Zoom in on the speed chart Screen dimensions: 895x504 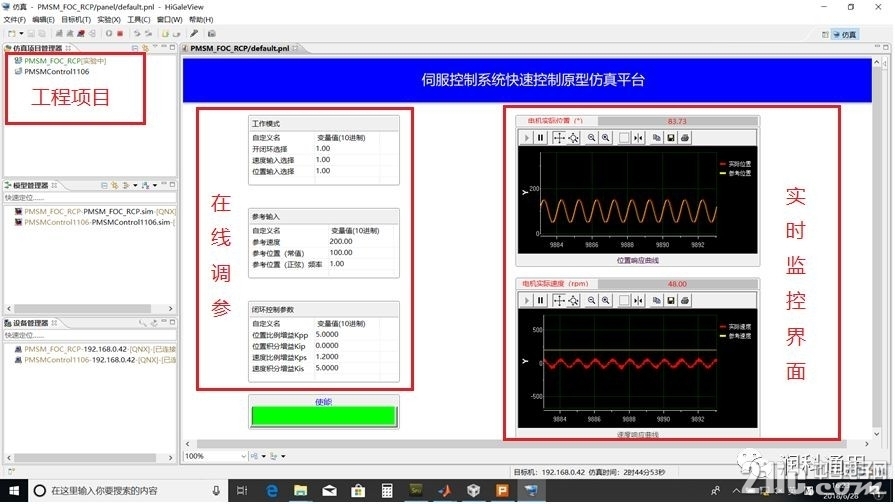tap(605, 300)
